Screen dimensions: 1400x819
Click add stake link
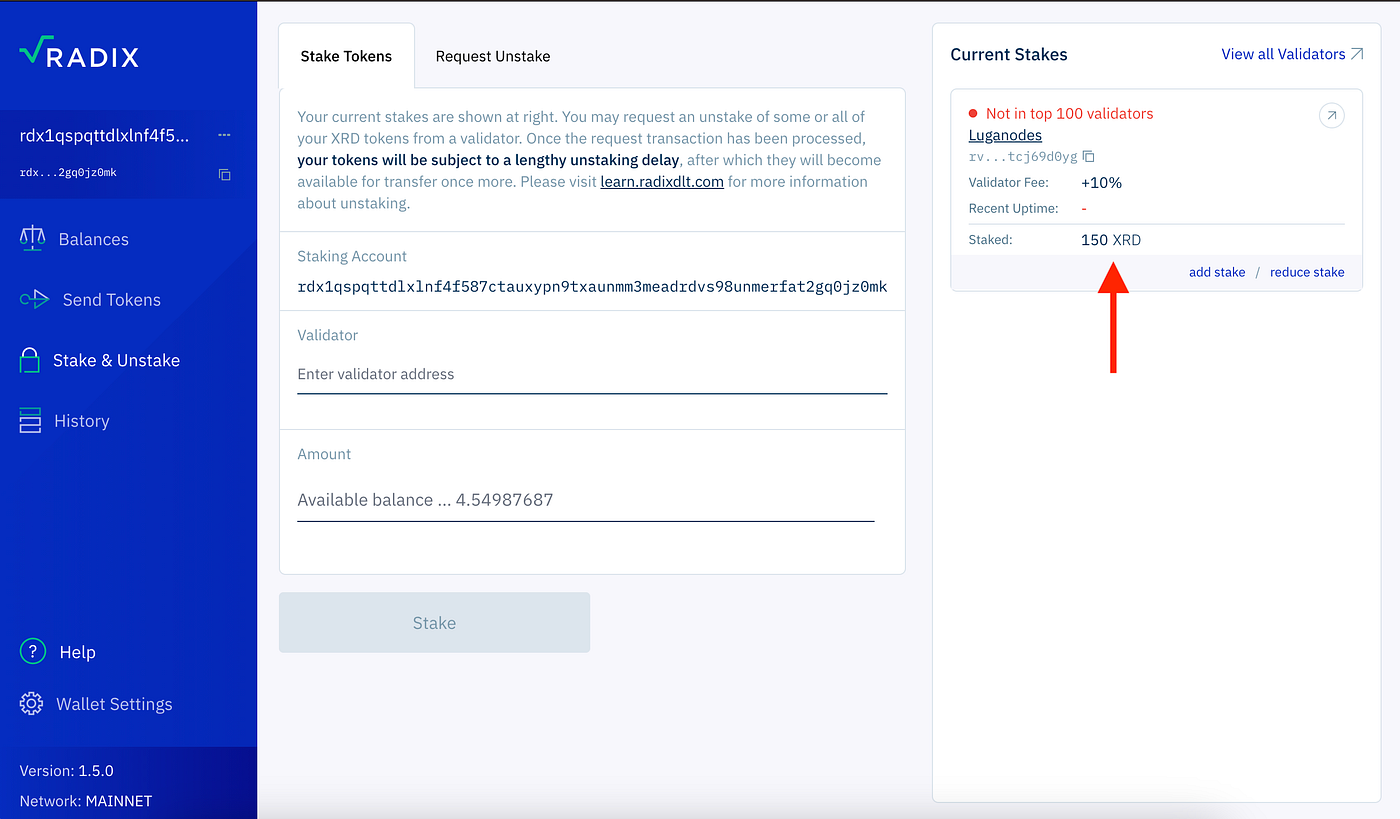1217,272
